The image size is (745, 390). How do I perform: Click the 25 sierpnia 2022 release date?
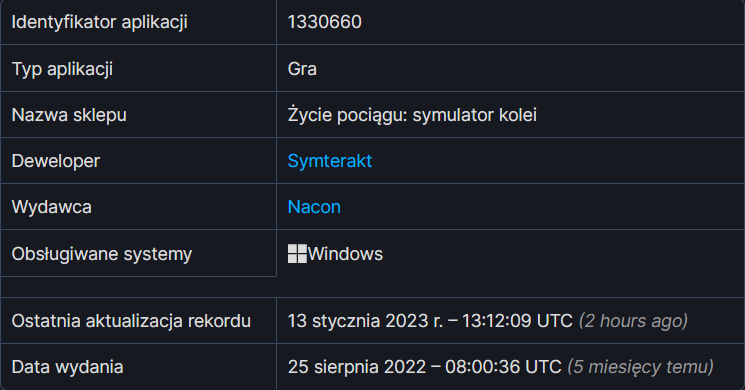coord(424,367)
